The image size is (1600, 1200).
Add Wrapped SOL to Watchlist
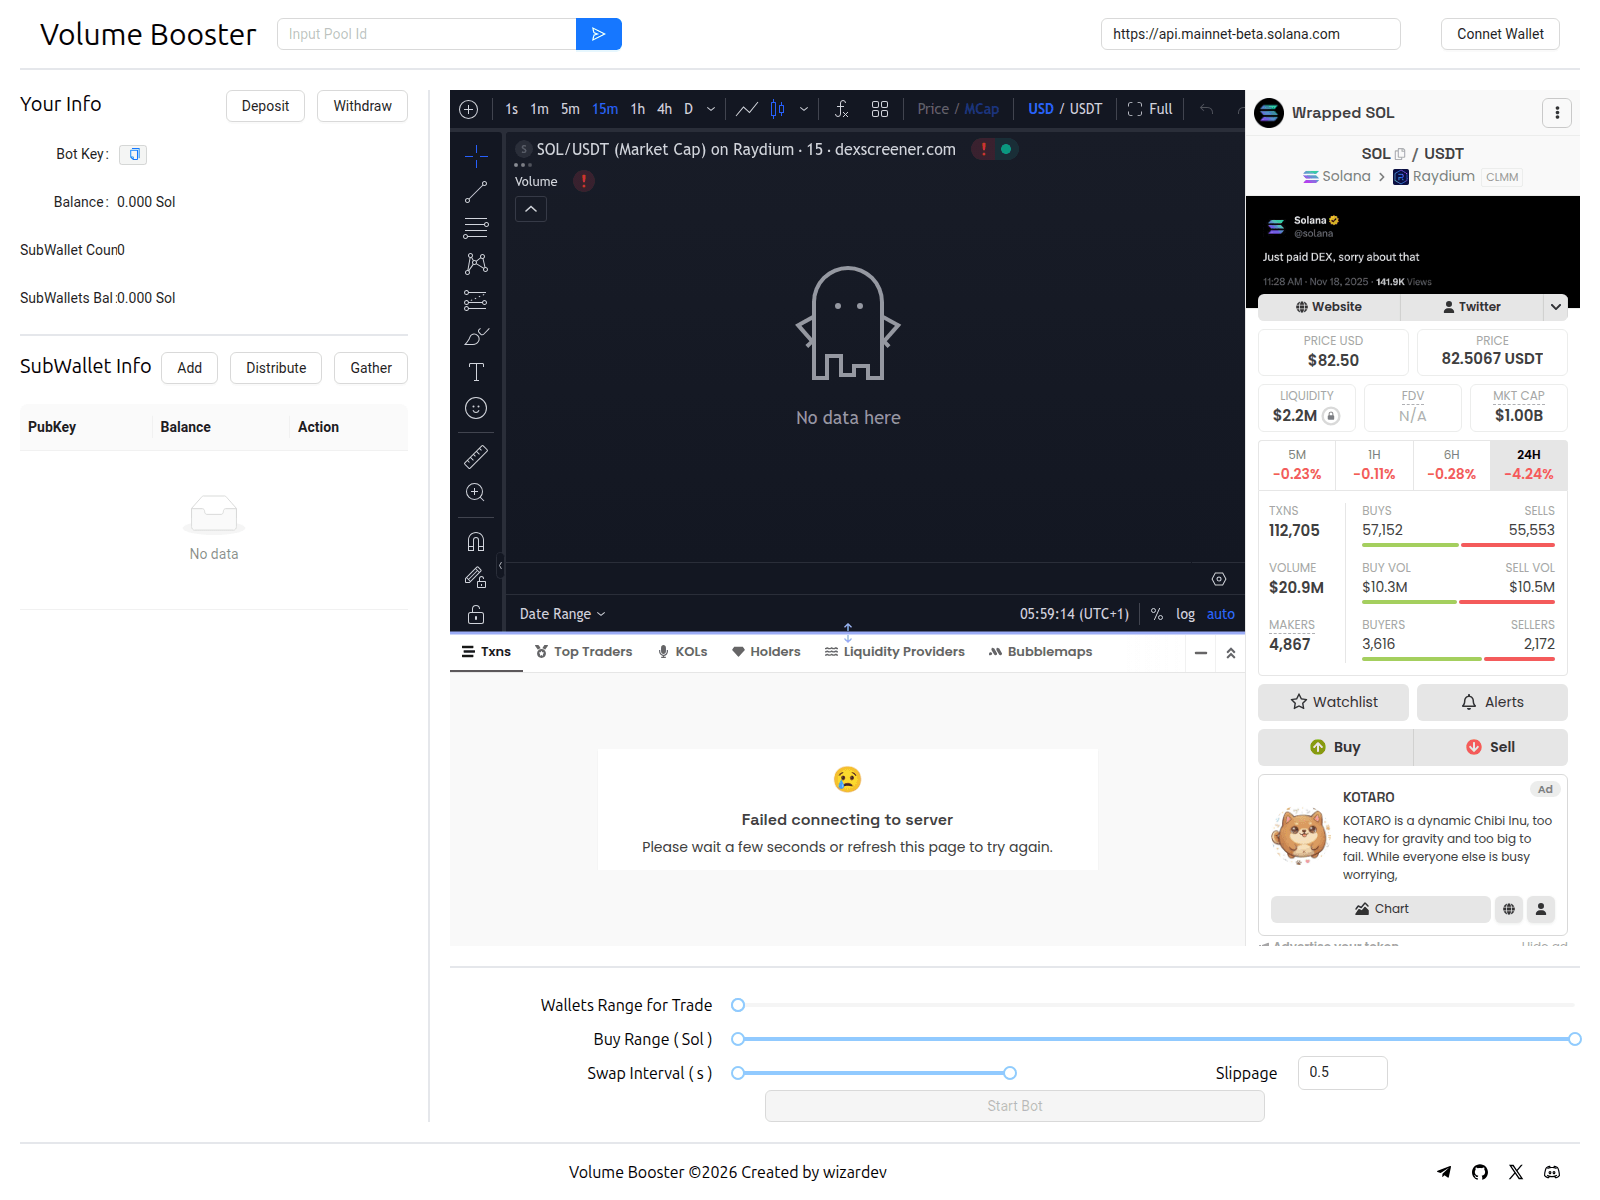(x=1333, y=702)
